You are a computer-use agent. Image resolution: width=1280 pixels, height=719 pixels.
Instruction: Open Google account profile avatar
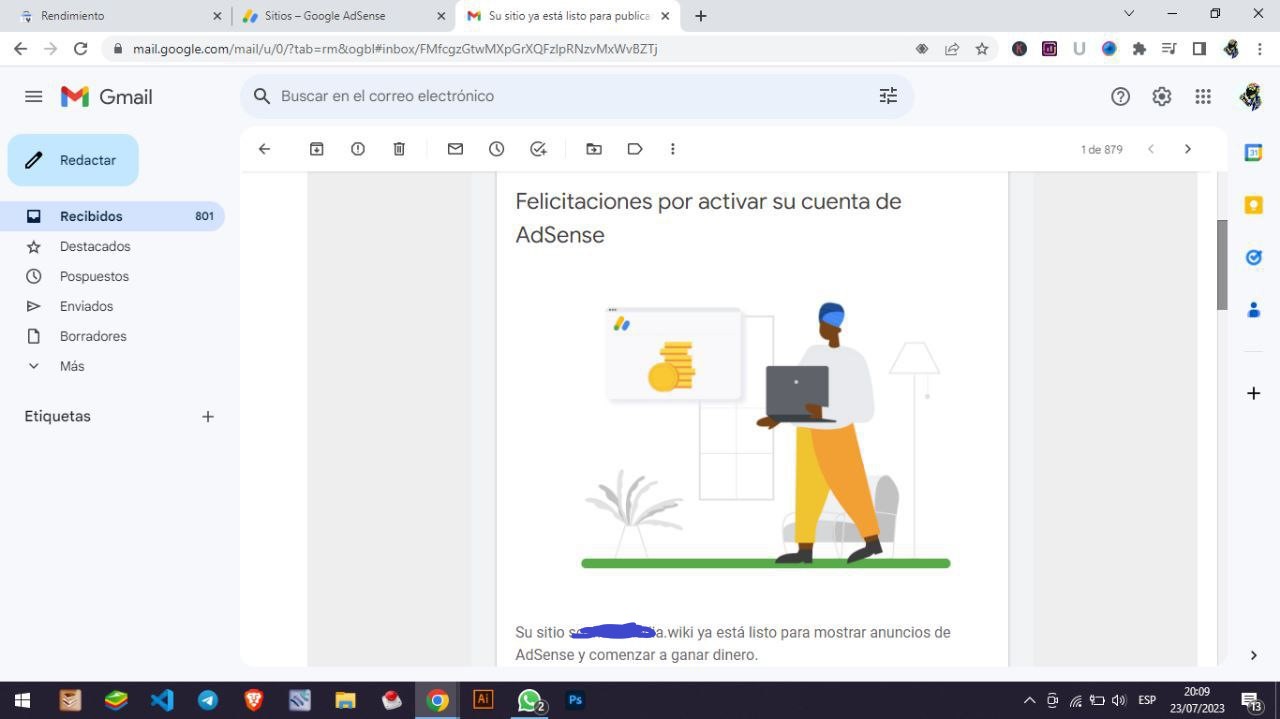[1251, 96]
